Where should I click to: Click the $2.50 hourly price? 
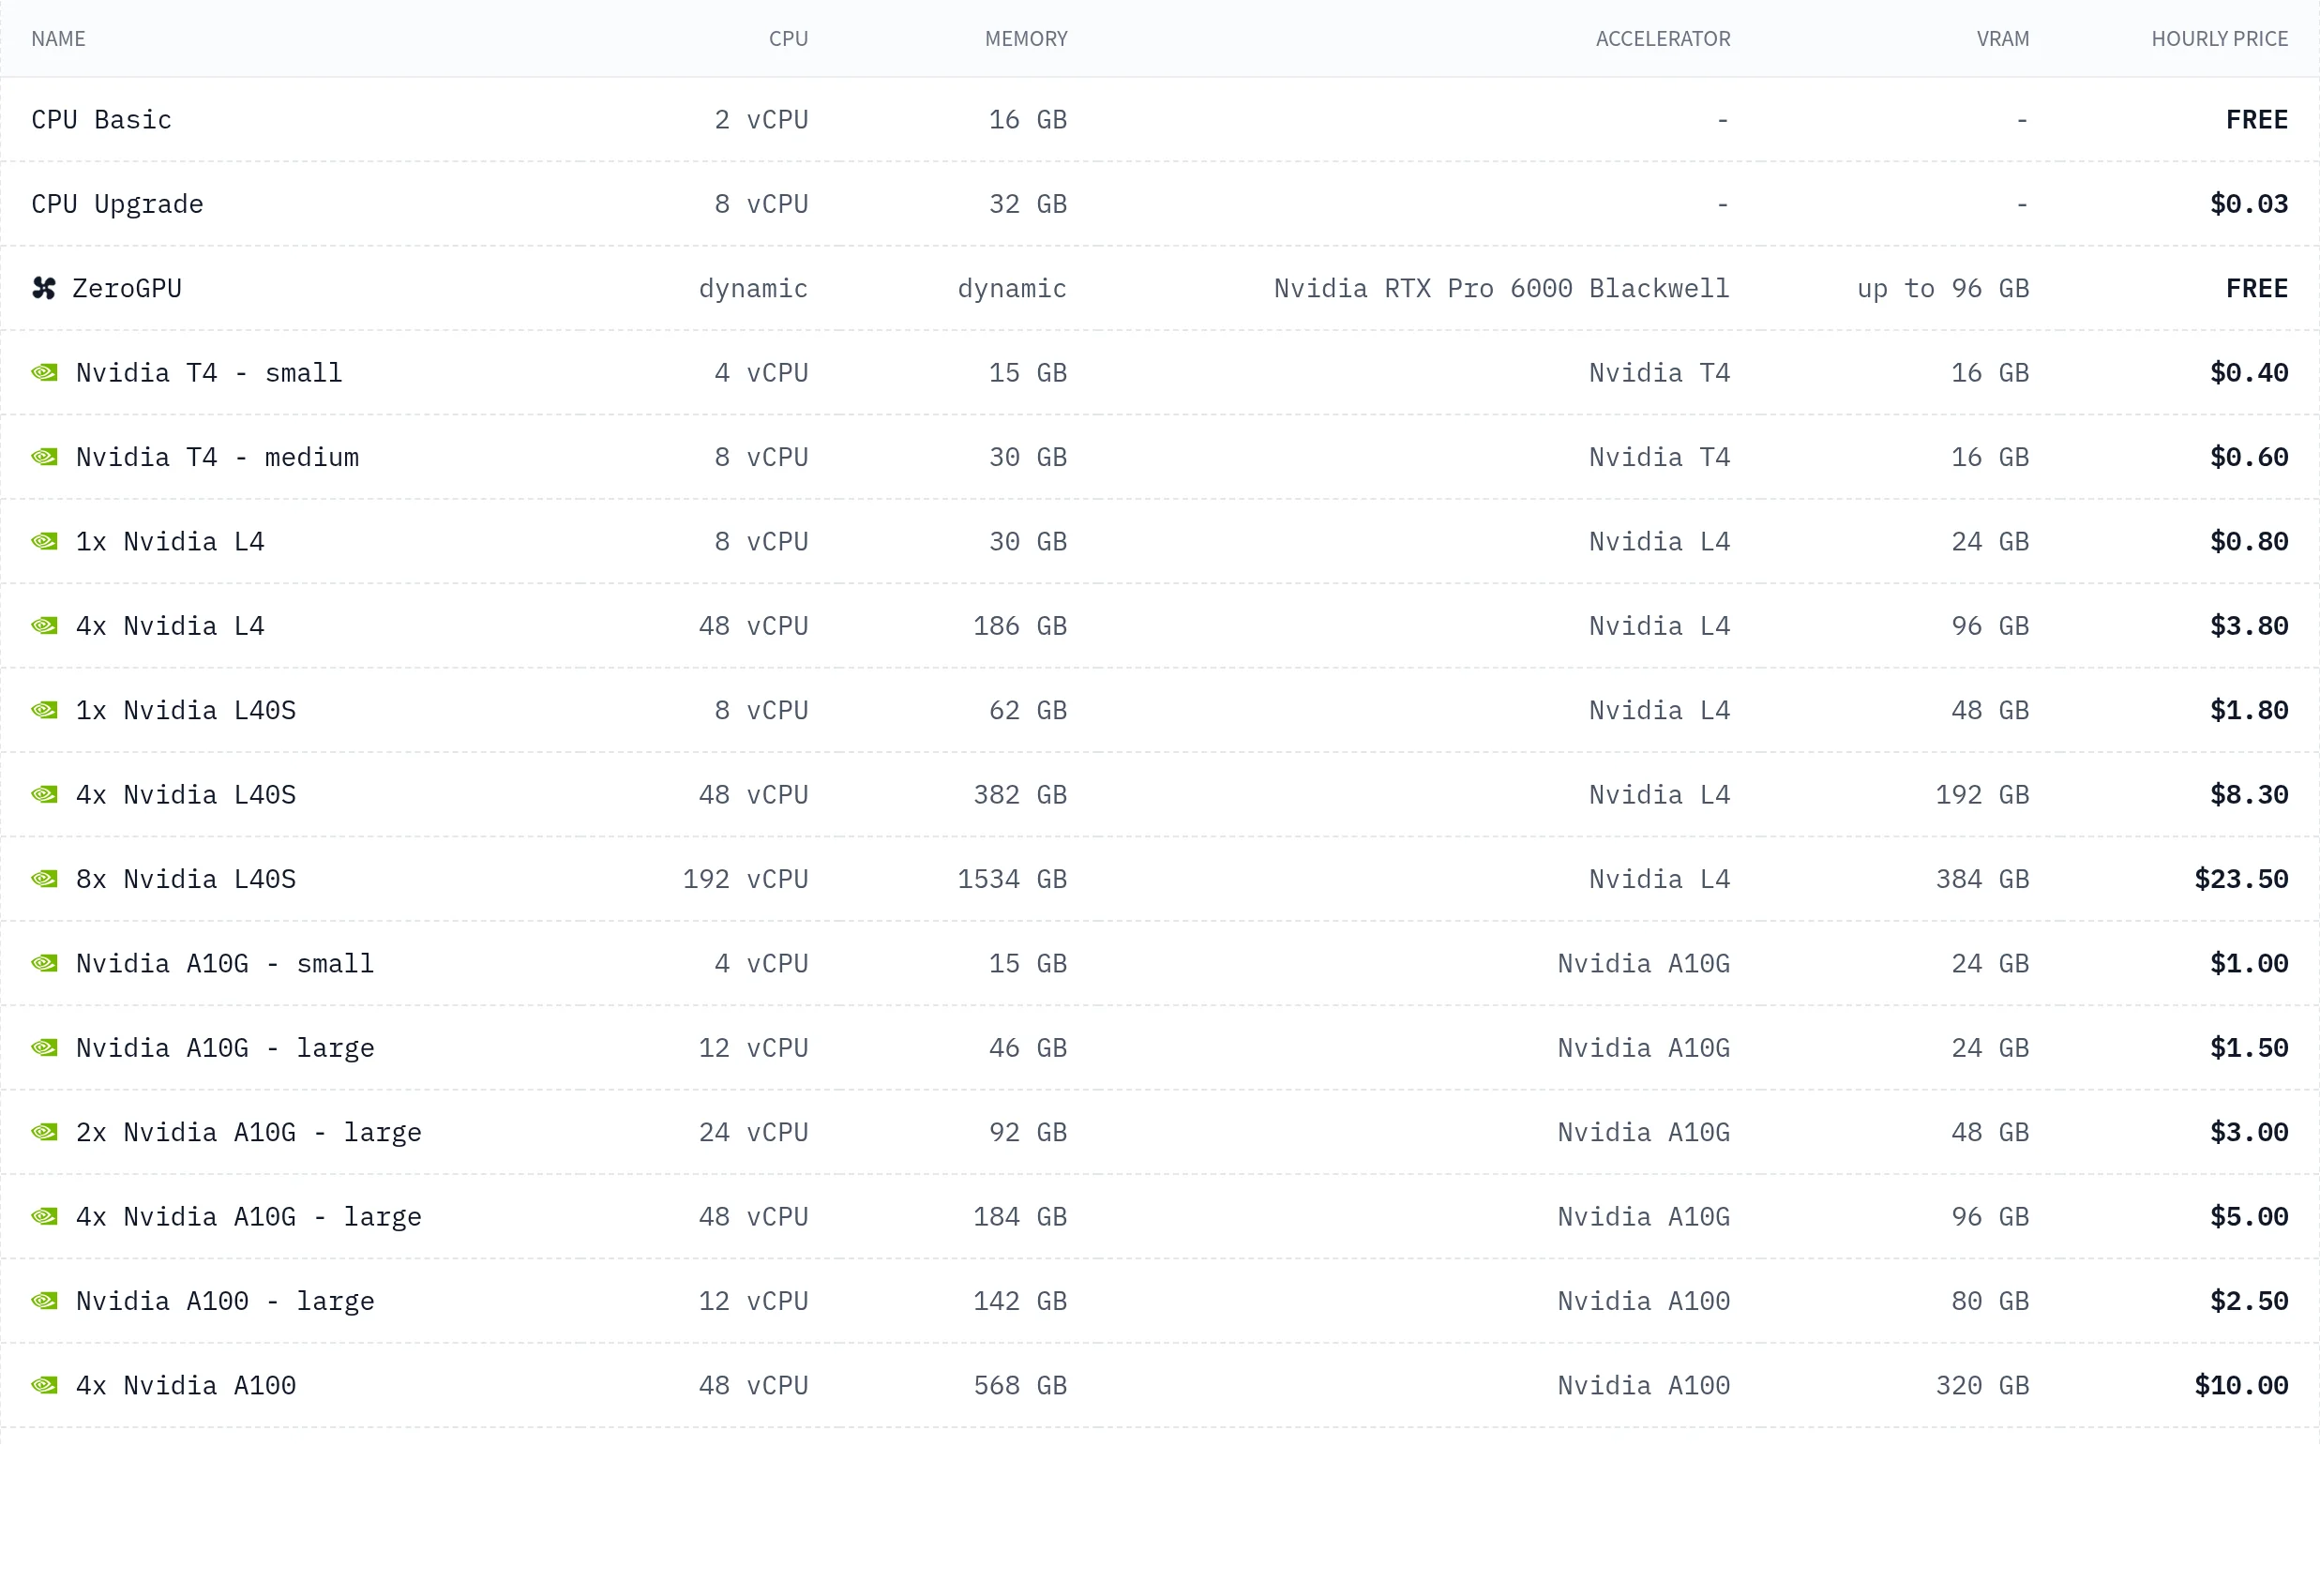point(2249,1301)
